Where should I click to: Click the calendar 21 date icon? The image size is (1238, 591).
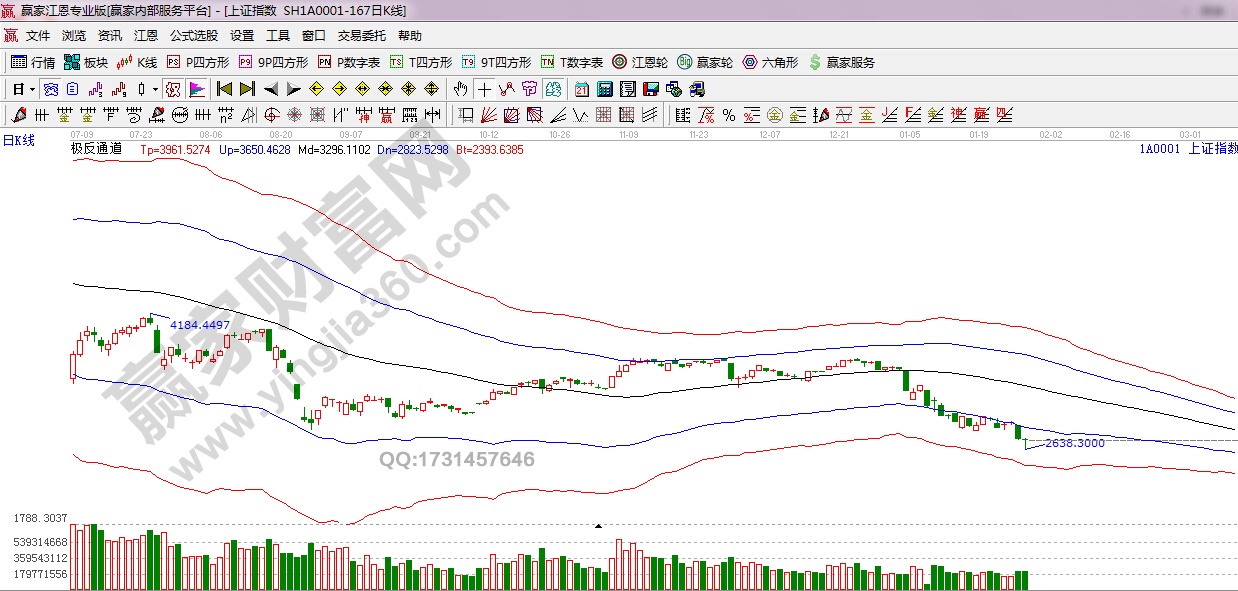[x=582, y=89]
